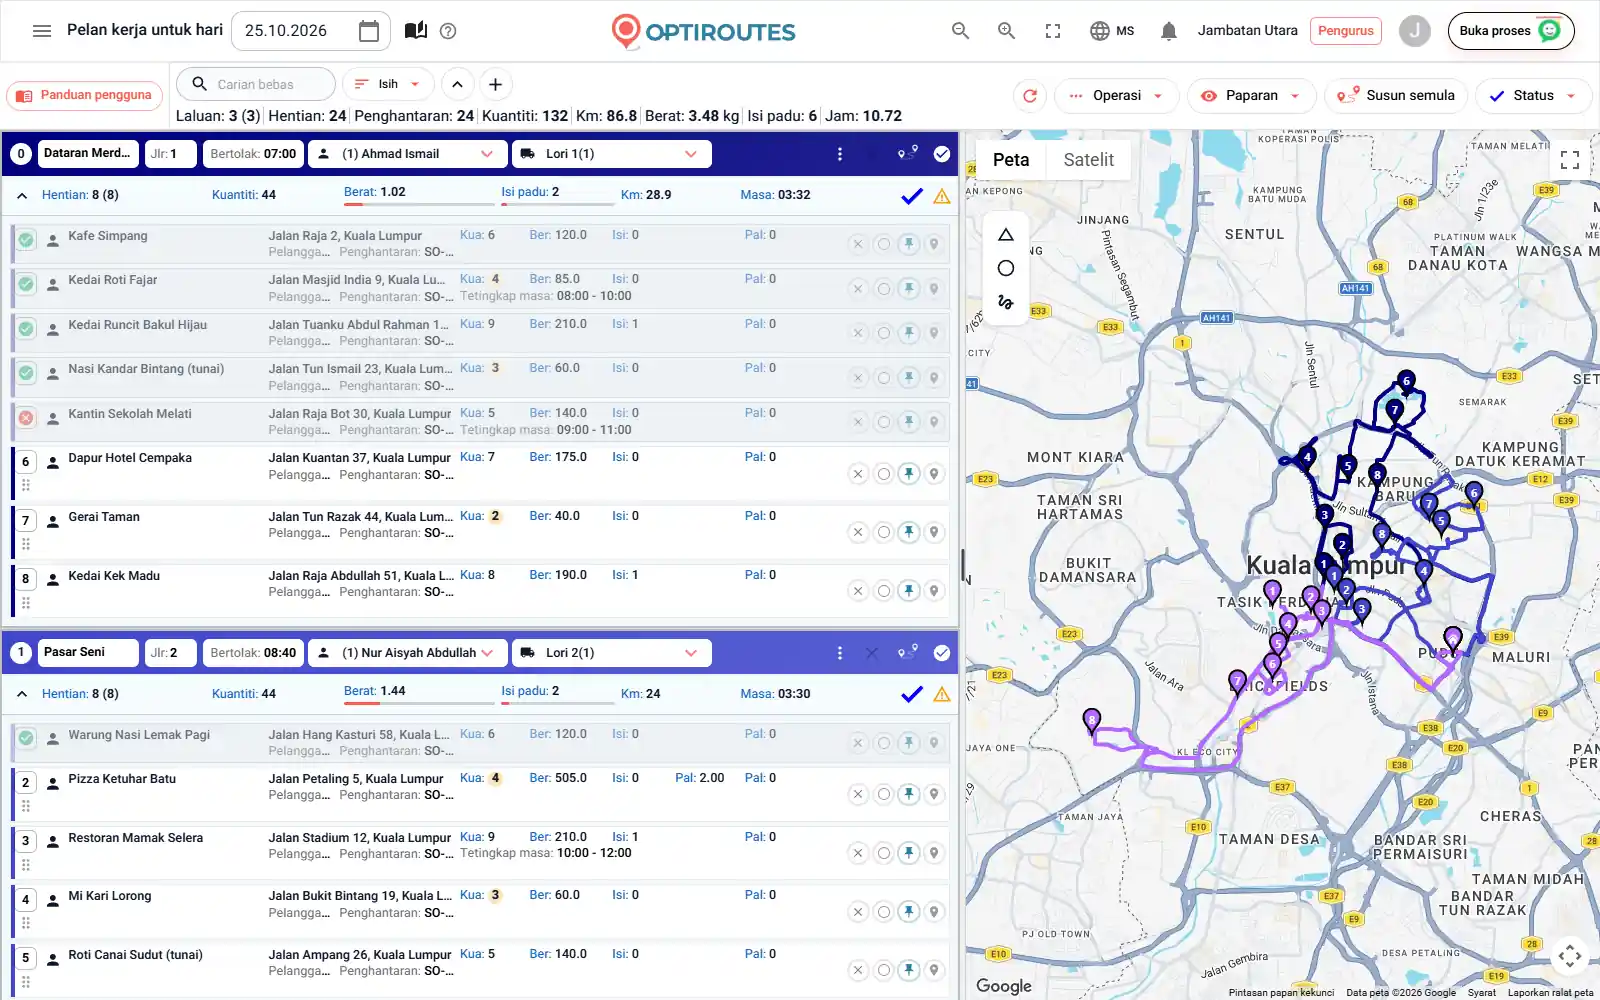Screen dimensions: 1600x1000
Task: Select the polygon drawing tool on map
Action: pyautogui.click(x=1006, y=235)
